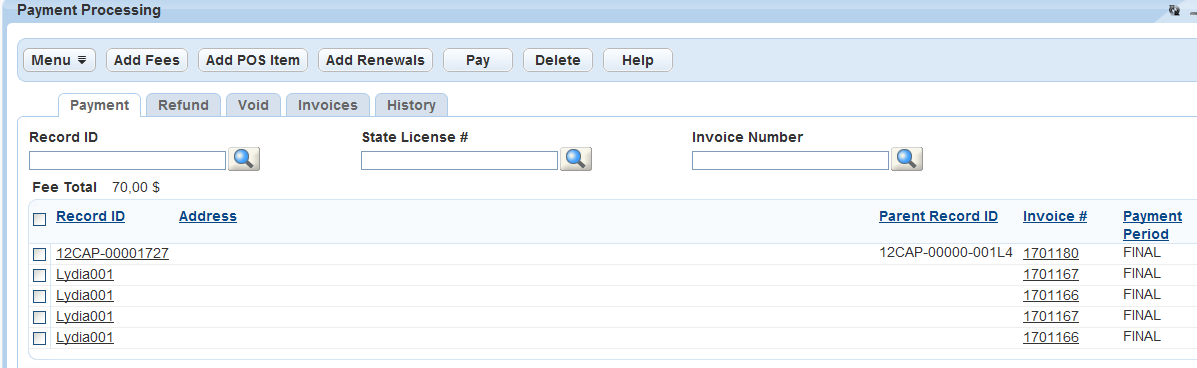The height and width of the screenshot is (368, 1197).
Task: Sort by the Payment Period column header
Action: pyautogui.click(x=1152, y=225)
